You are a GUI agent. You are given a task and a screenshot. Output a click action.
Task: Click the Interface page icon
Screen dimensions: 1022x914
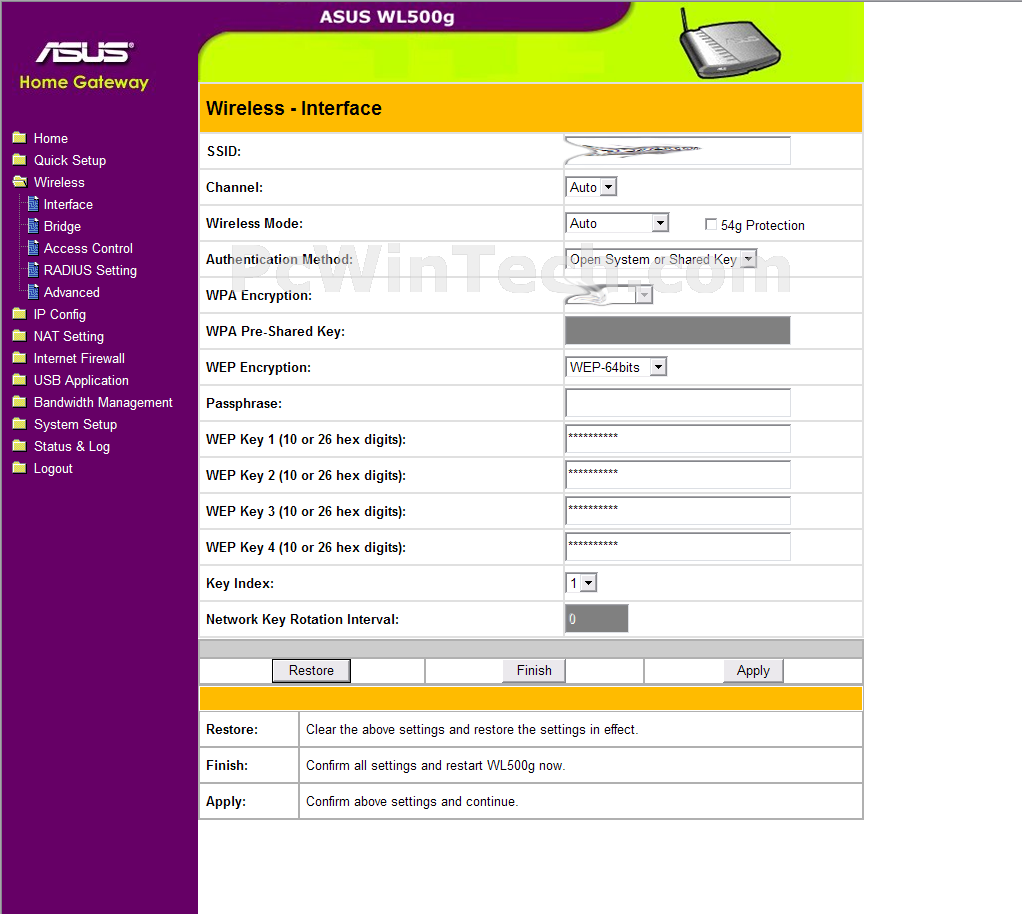click(x=33, y=204)
